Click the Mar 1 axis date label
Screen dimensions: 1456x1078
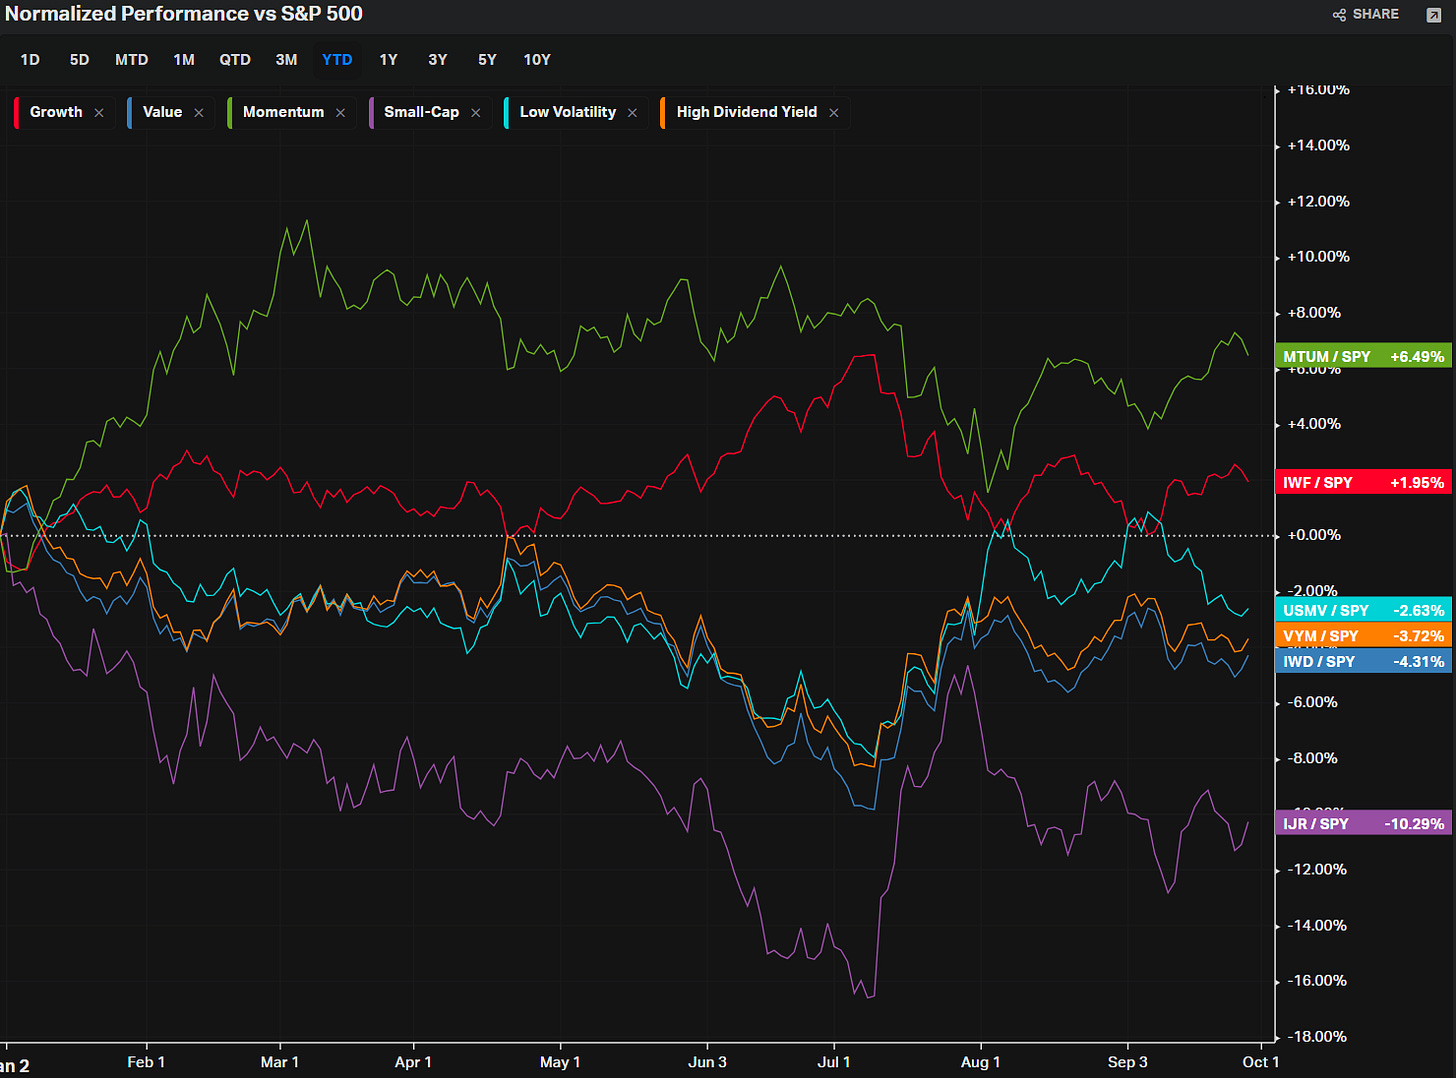(280, 1062)
